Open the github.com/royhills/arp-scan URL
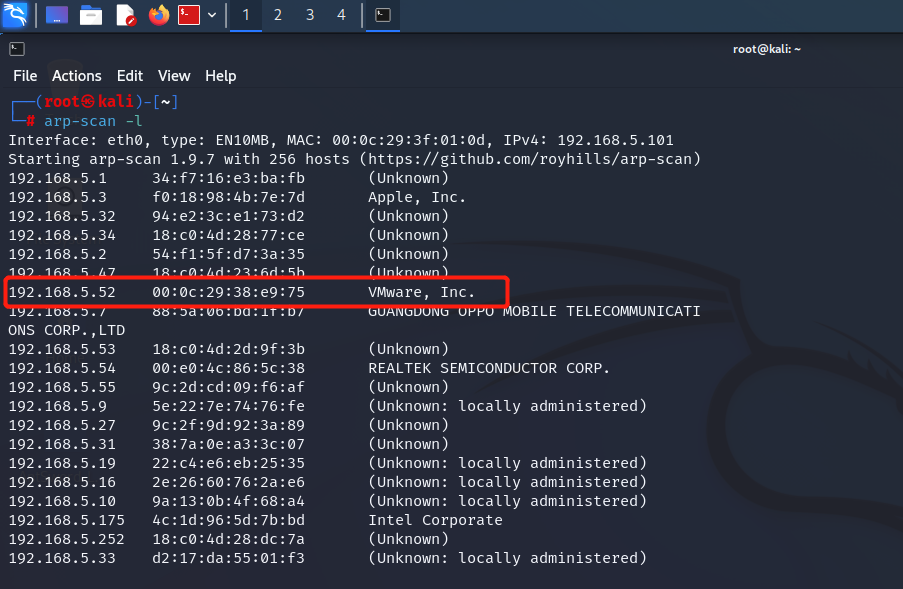Viewport: 903px width, 589px height. (530, 159)
